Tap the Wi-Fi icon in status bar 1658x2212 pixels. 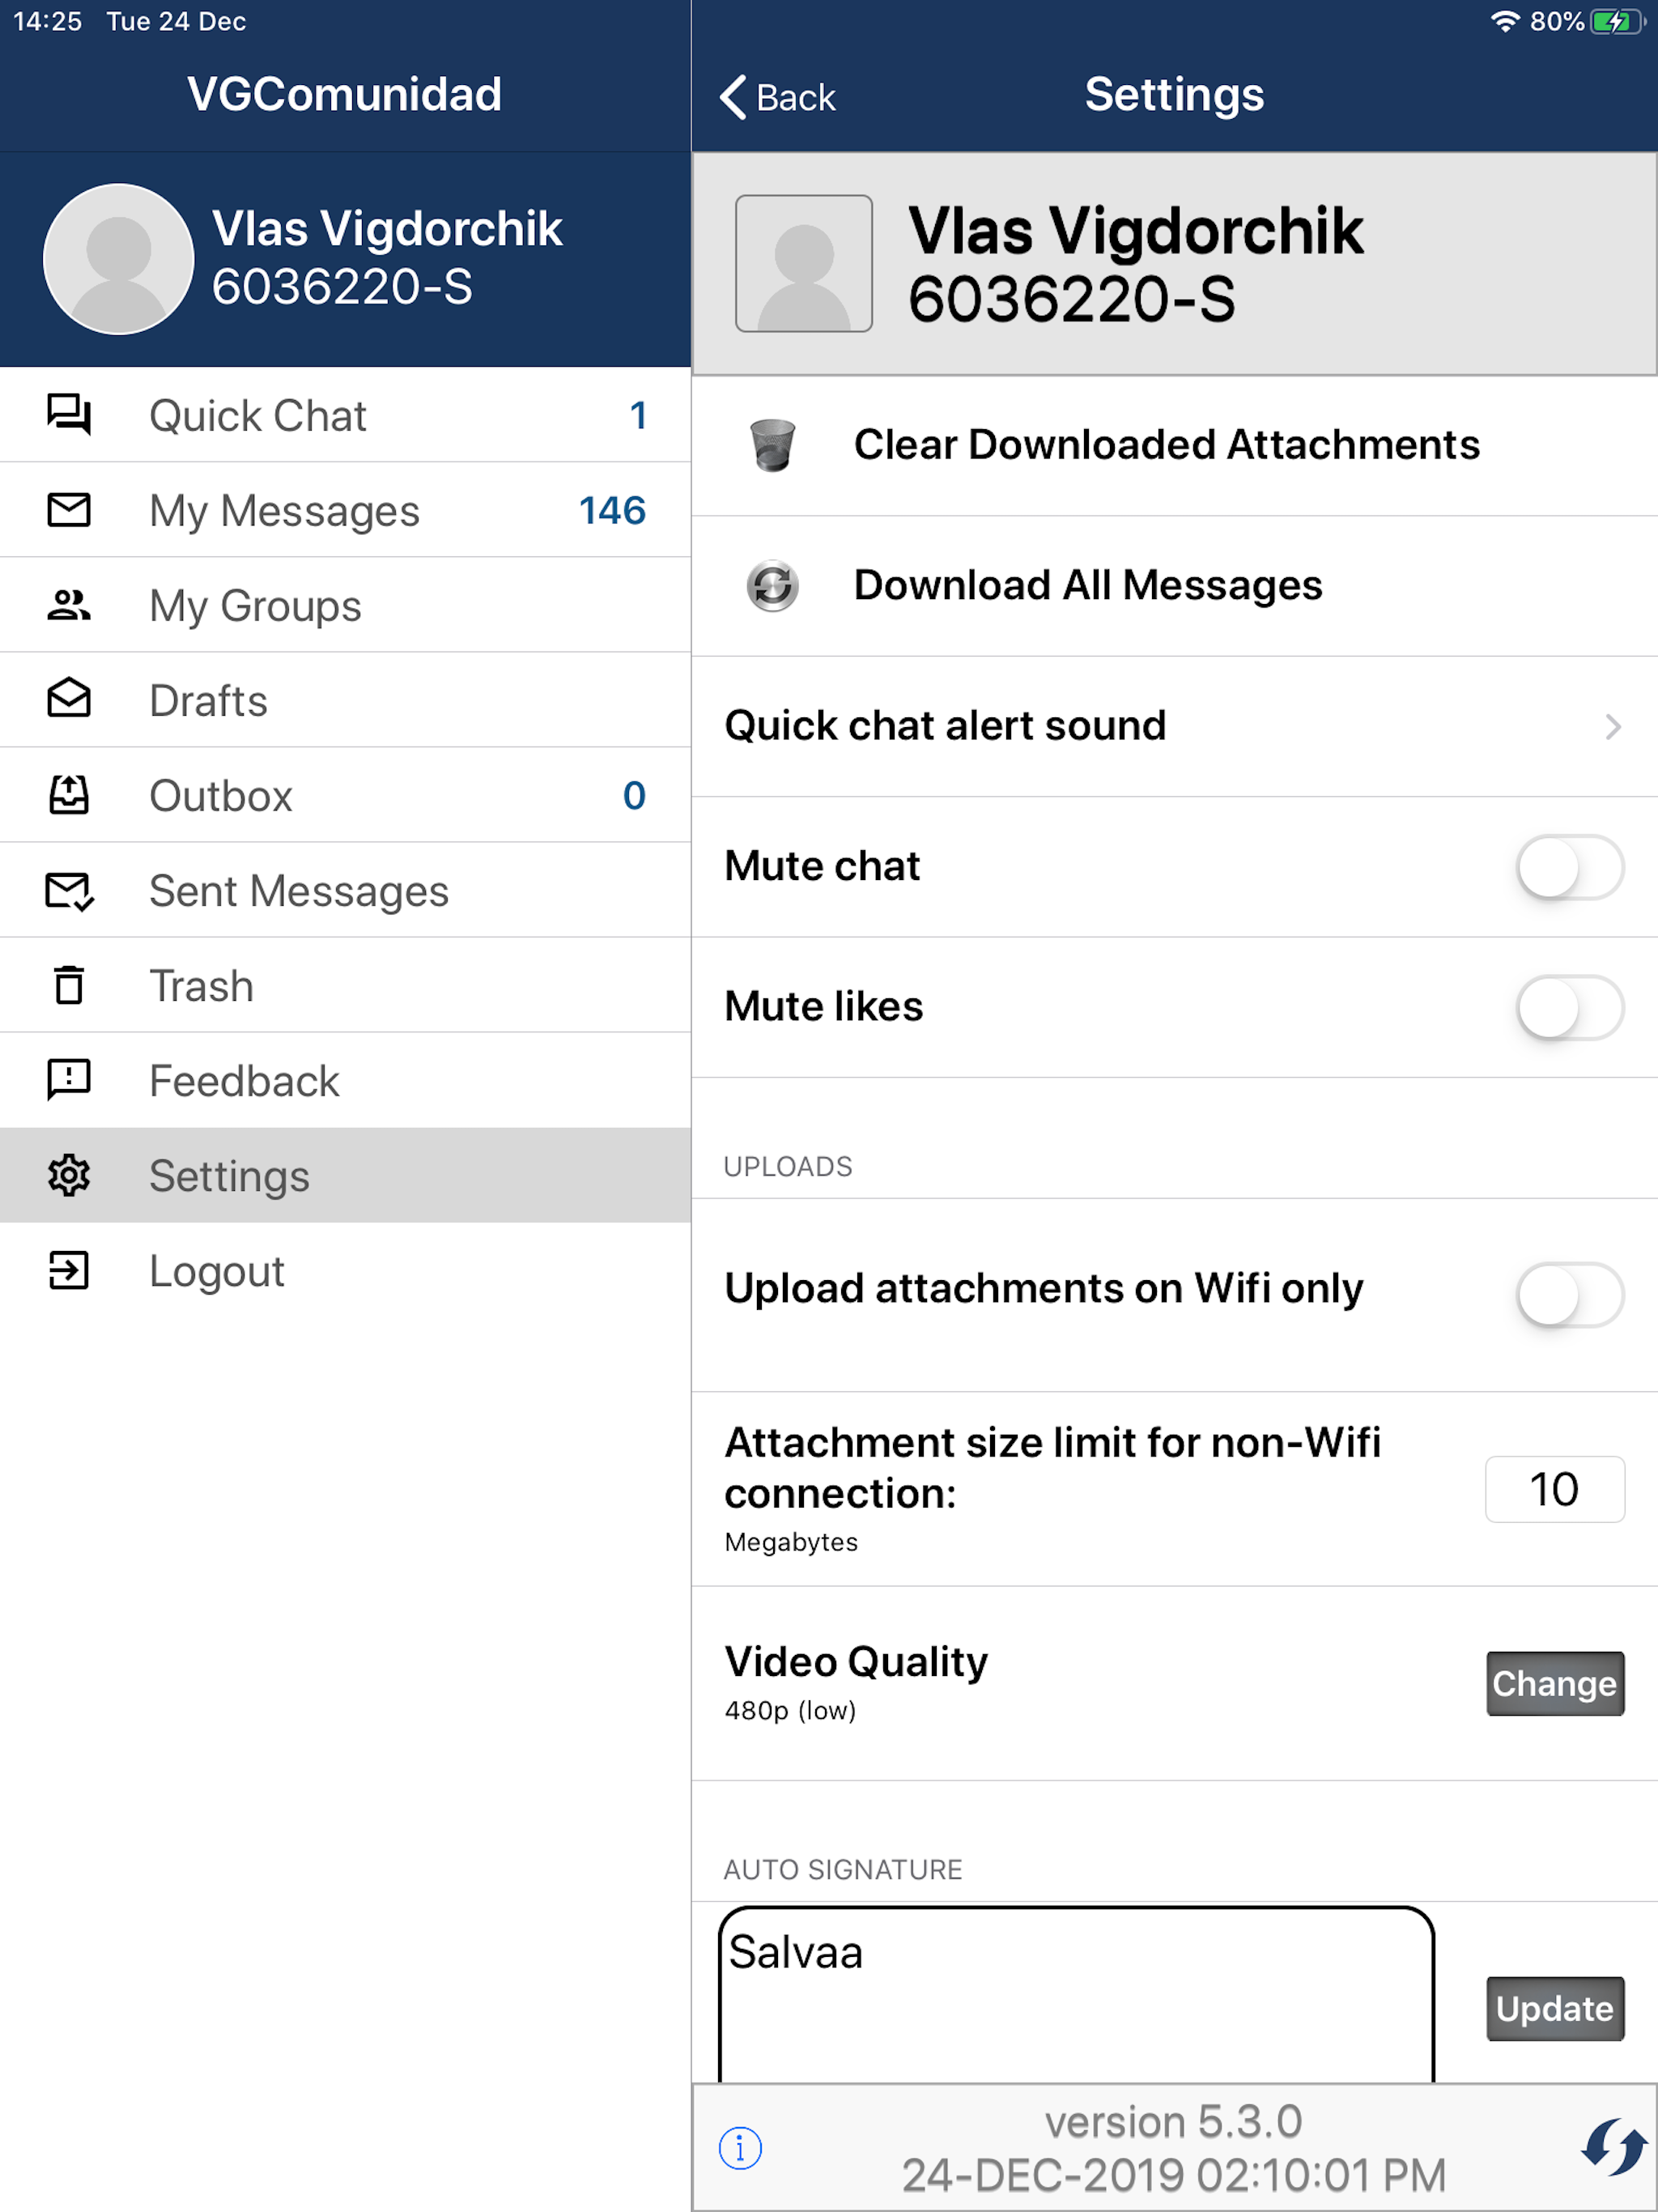click(1505, 21)
